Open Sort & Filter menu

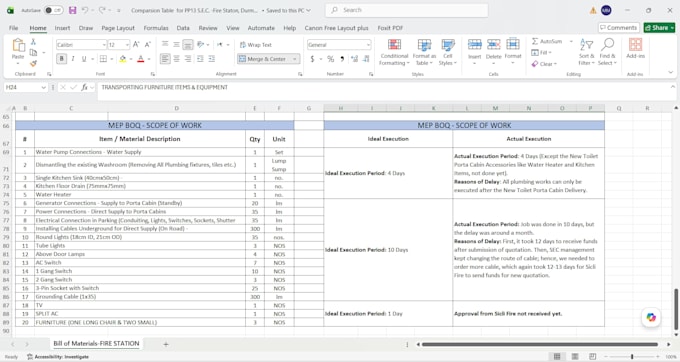[586, 52]
